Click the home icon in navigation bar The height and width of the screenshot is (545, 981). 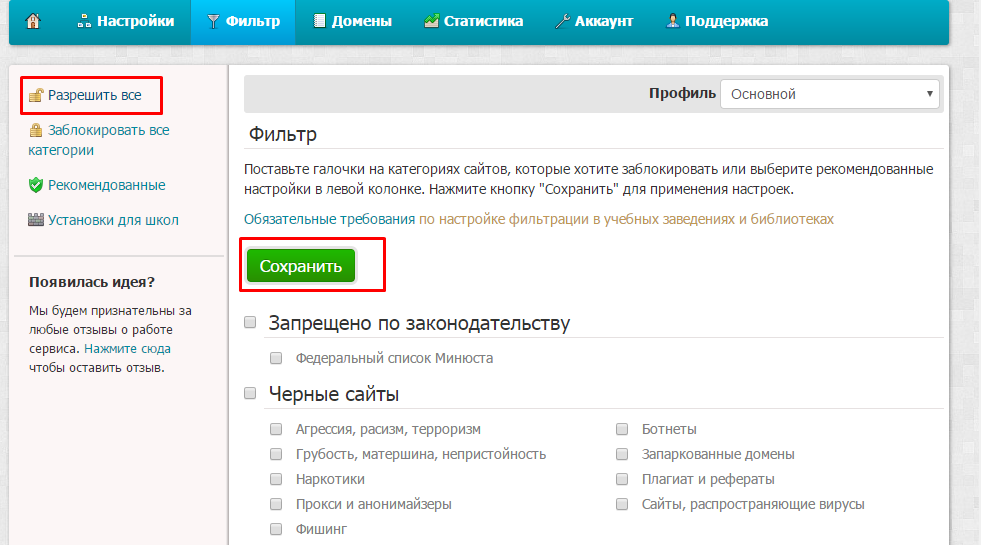coord(33,21)
